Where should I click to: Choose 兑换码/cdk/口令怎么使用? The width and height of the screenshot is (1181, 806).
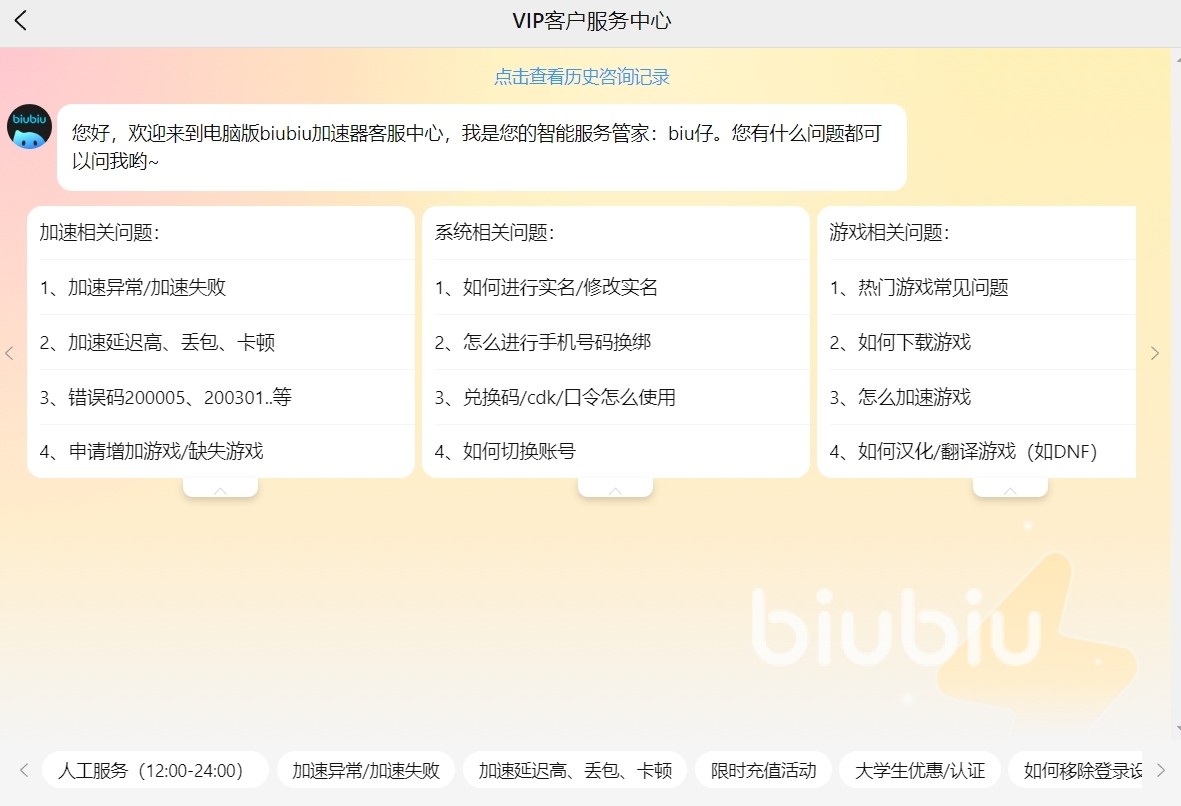(555, 397)
